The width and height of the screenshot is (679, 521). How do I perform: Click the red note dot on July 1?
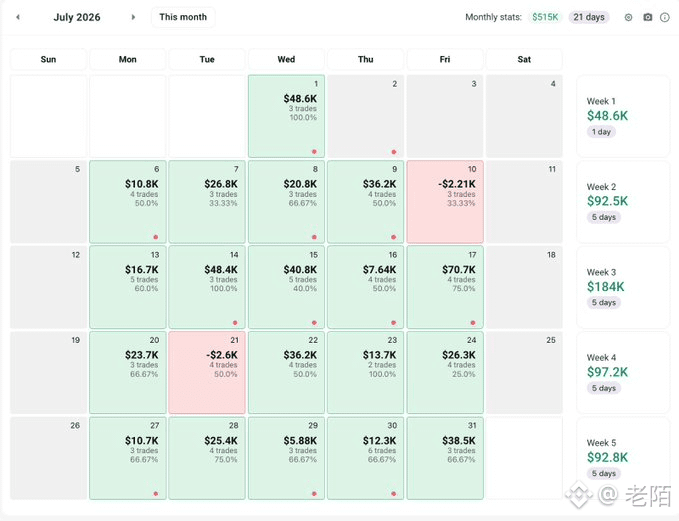314,152
